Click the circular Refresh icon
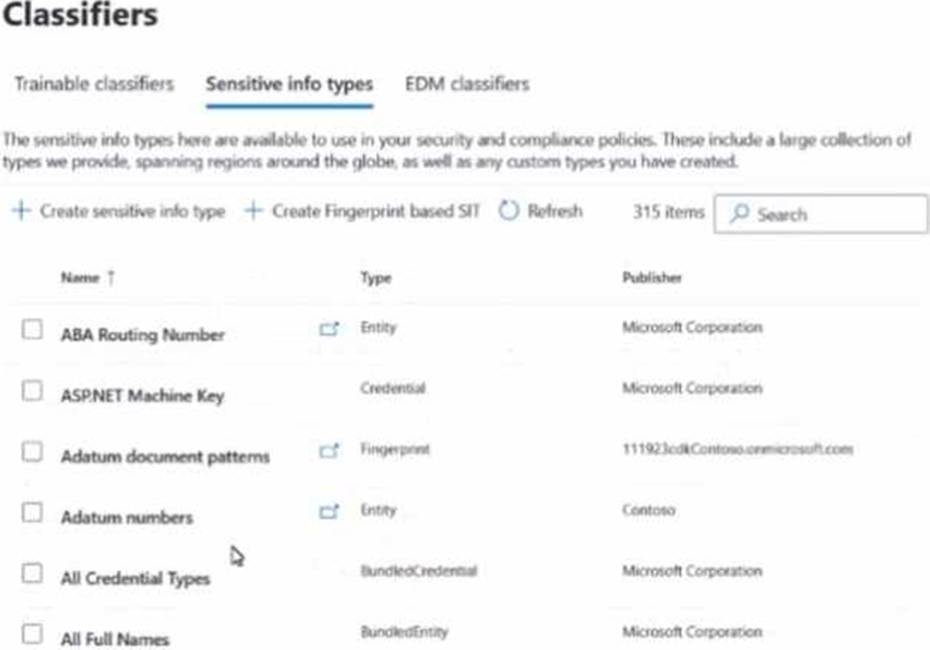 (x=509, y=212)
